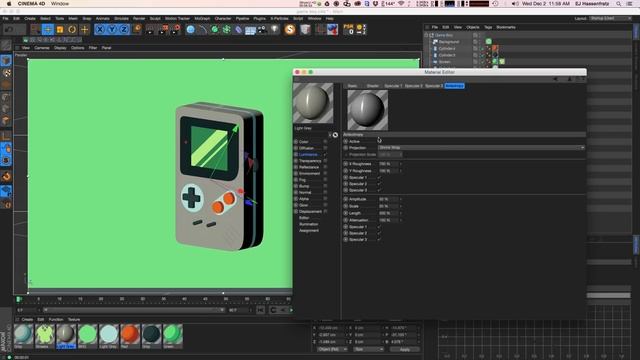Screen dimensions: 640x360
Task: Click the Apply button in coordinates
Action: click(x=404, y=349)
